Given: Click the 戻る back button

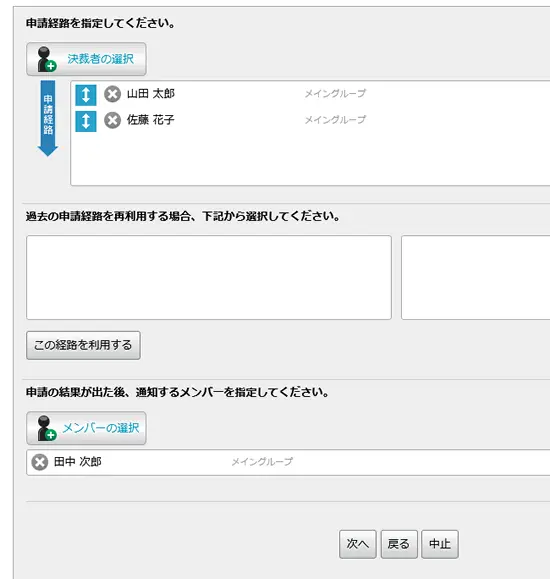Looking at the screenshot, I should [399, 544].
